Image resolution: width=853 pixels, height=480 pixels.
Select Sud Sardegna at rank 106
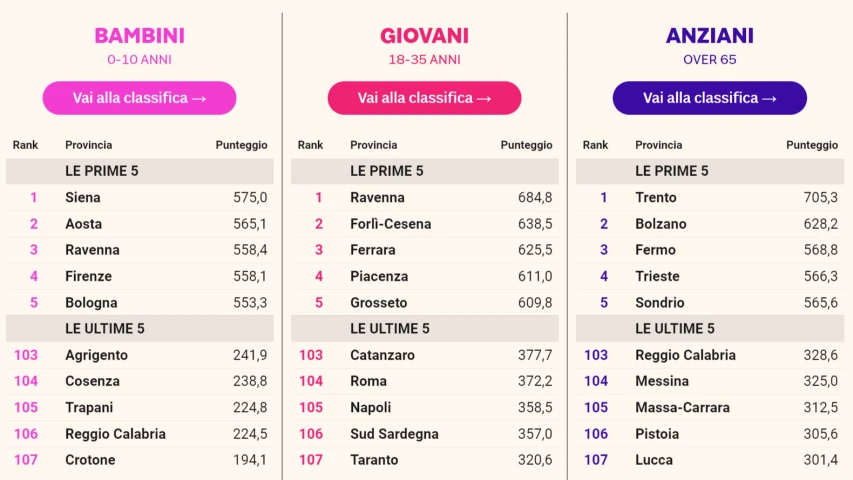pyautogui.click(x=394, y=434)
